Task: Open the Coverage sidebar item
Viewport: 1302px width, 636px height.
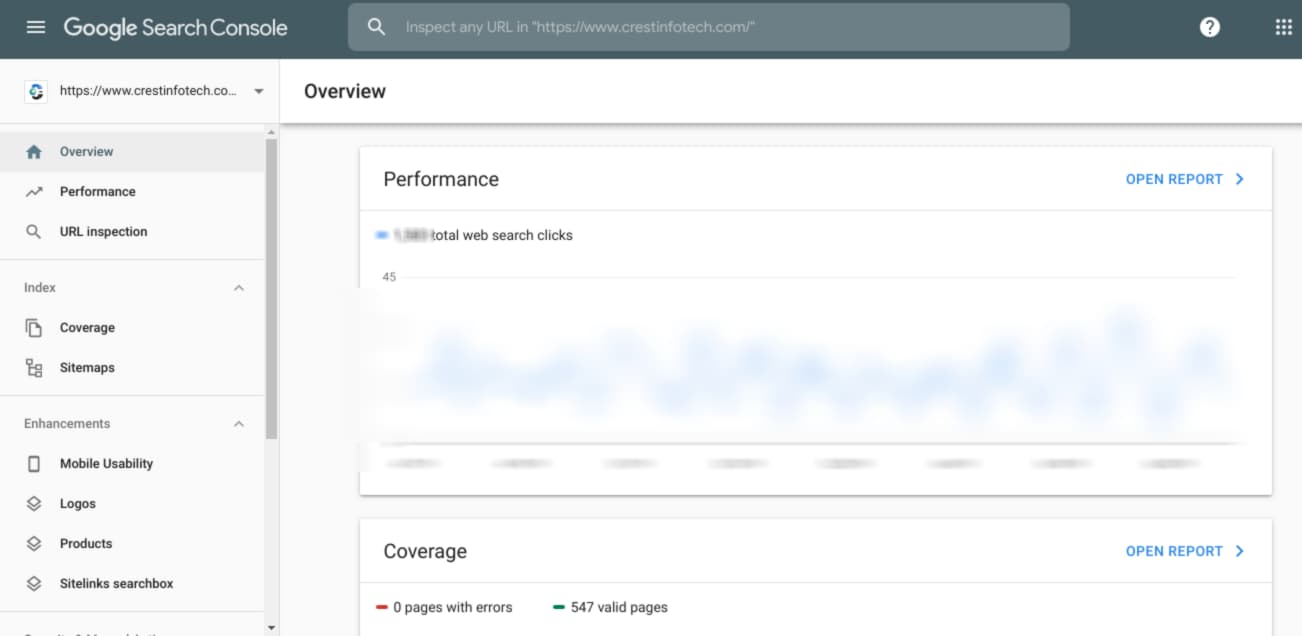Action: [132, 328]
